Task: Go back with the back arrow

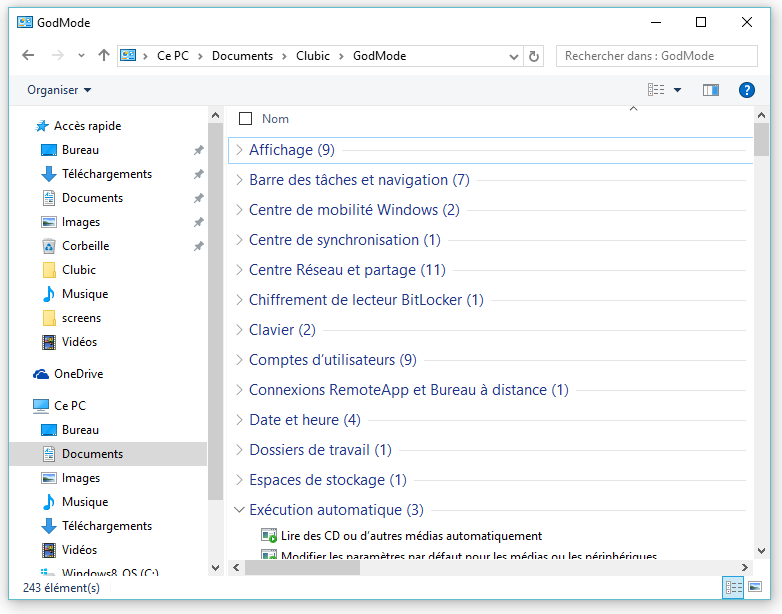Action: (28, 55)
